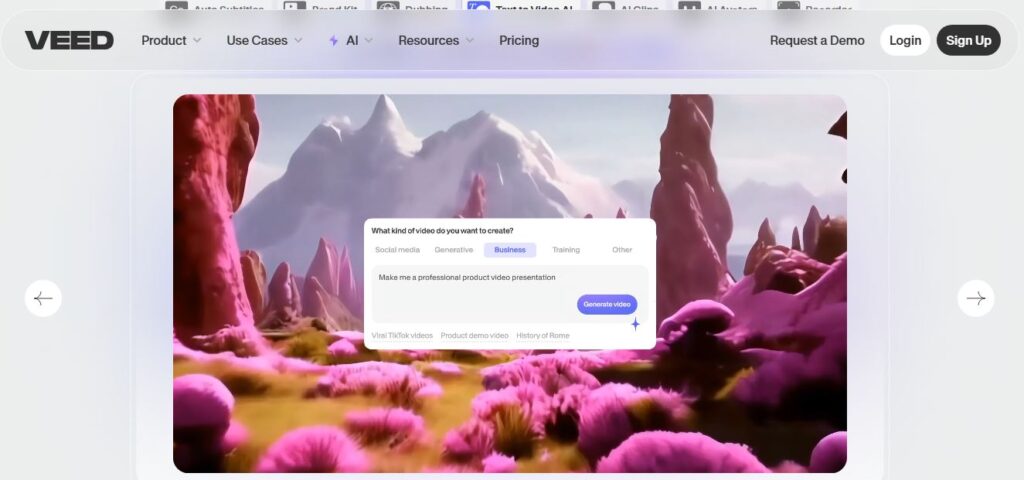Select the Business tab
This screenshot has height=480, width=1024.
pos(510,250)
